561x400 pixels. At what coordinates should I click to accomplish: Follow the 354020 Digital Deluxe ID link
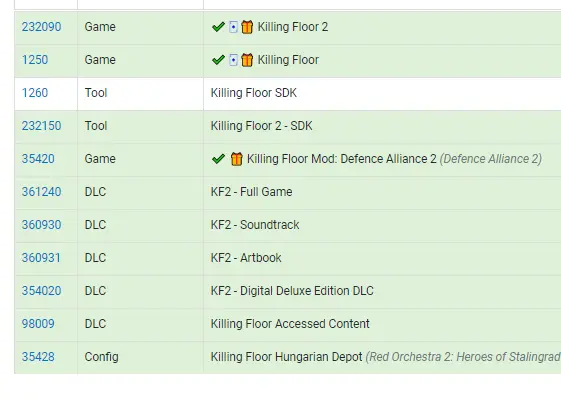(42, 291)
